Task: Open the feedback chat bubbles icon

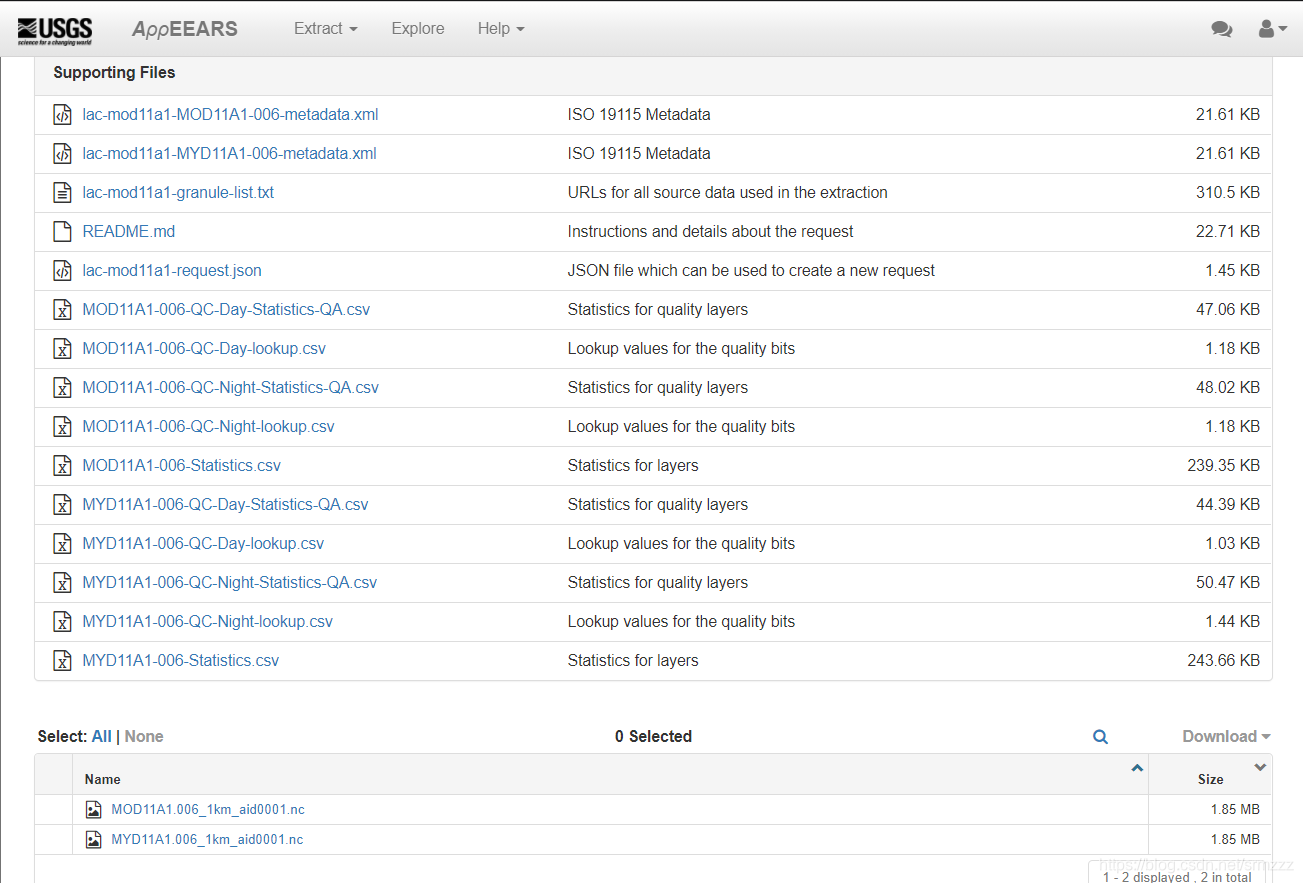Action: tap(1222, 29)
